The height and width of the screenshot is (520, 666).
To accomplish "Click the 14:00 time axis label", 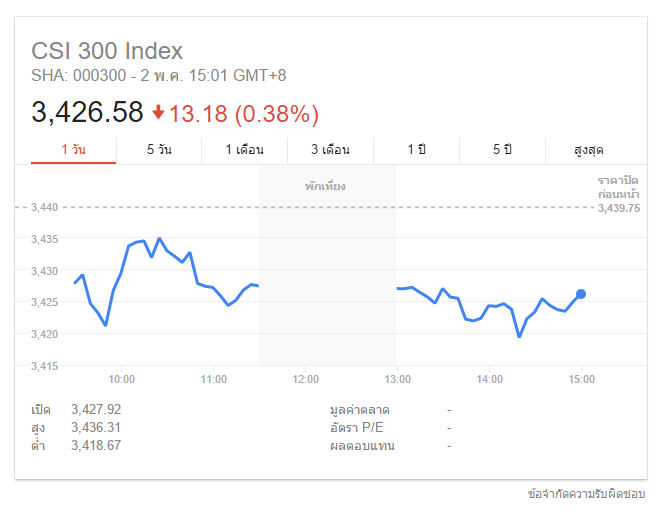I will (490, 380).
